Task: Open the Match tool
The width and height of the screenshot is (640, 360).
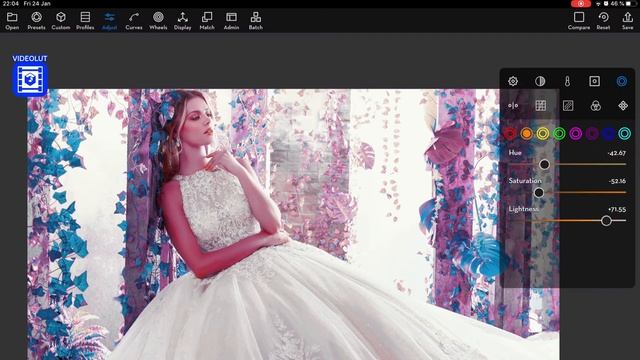Action: tap(207, 21)
